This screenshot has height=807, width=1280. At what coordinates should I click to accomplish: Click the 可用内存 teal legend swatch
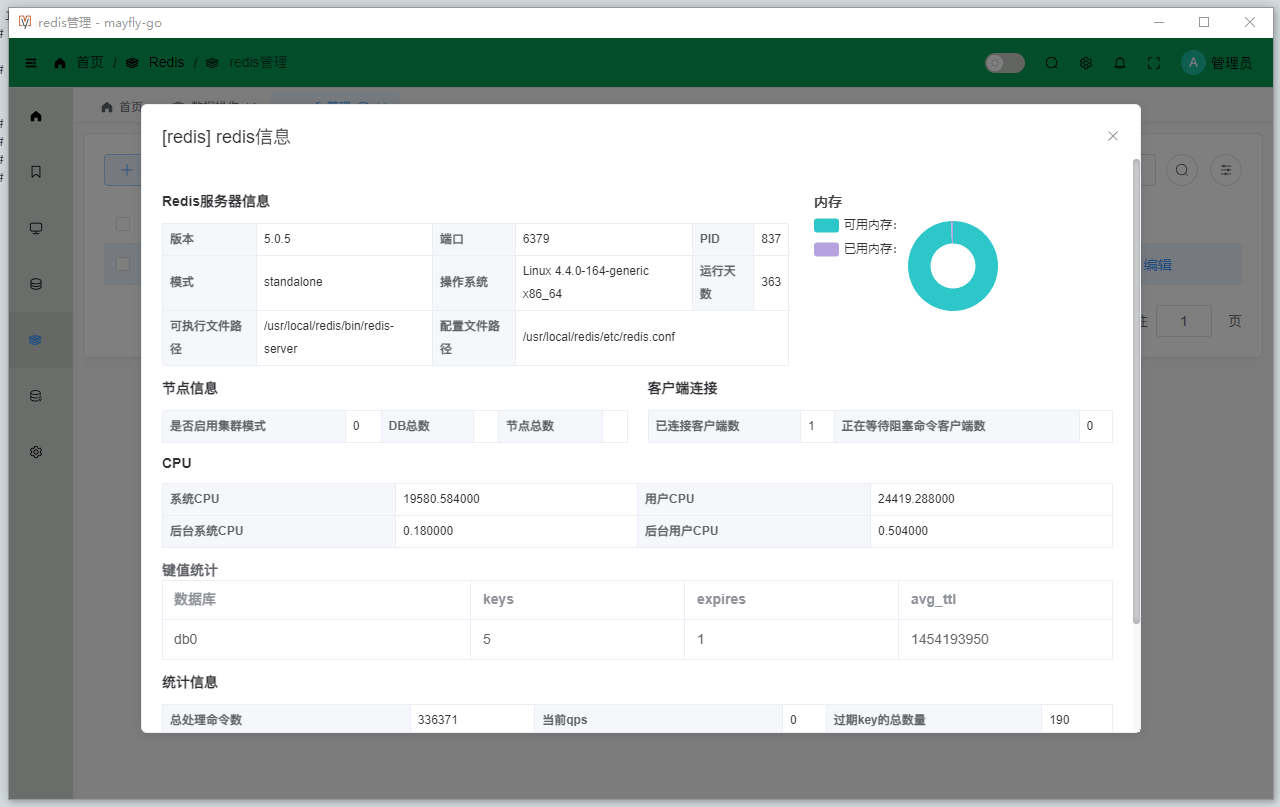(x=826, y=225)
